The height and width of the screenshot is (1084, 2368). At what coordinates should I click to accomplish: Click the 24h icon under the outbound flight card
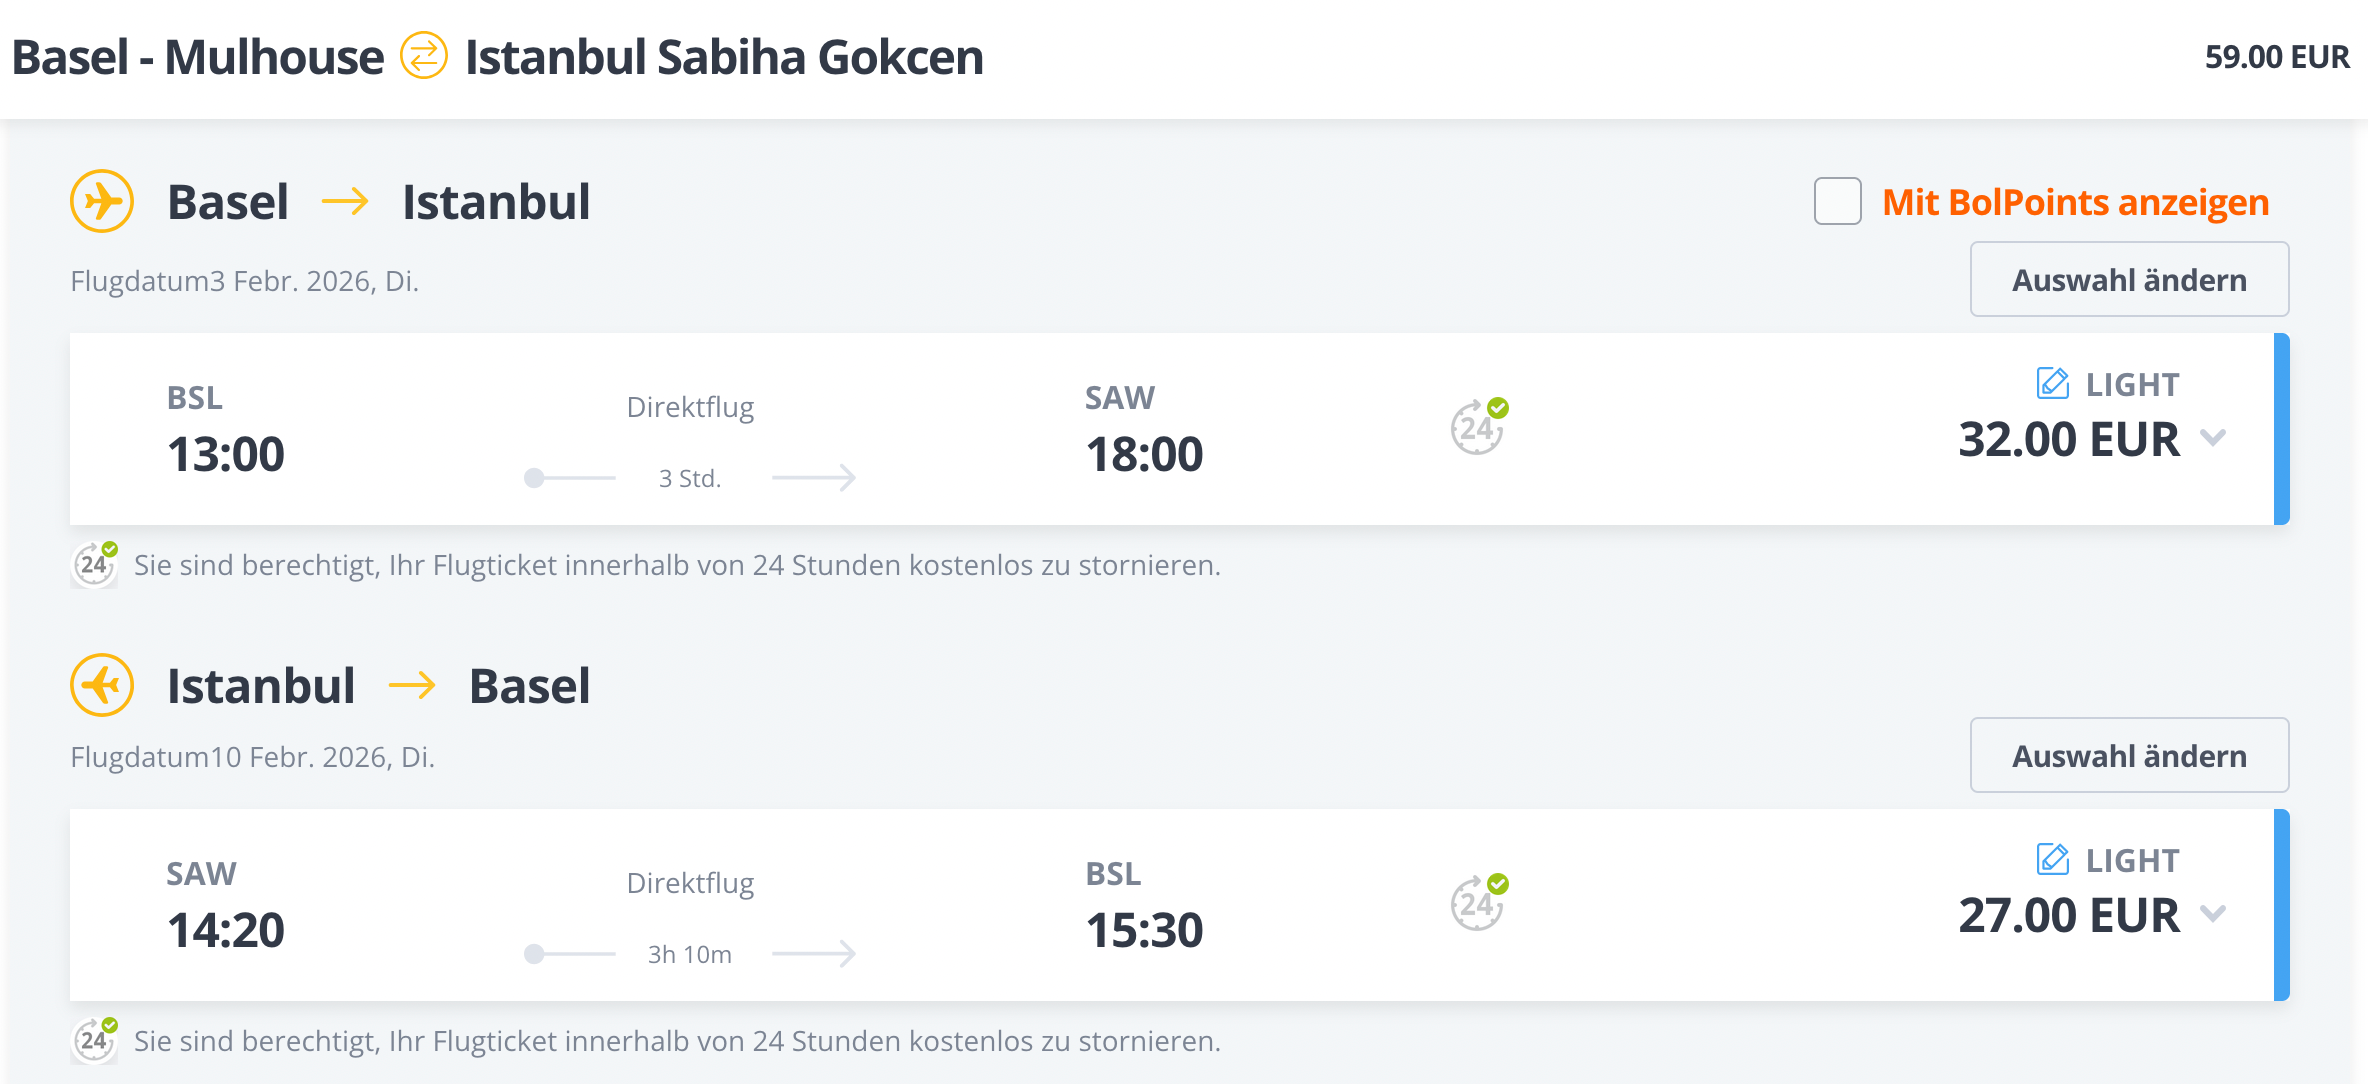(x=95, y=565)
